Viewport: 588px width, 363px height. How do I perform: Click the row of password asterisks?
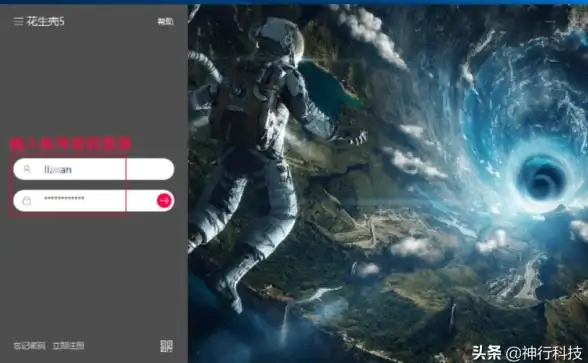click(64, 198)
